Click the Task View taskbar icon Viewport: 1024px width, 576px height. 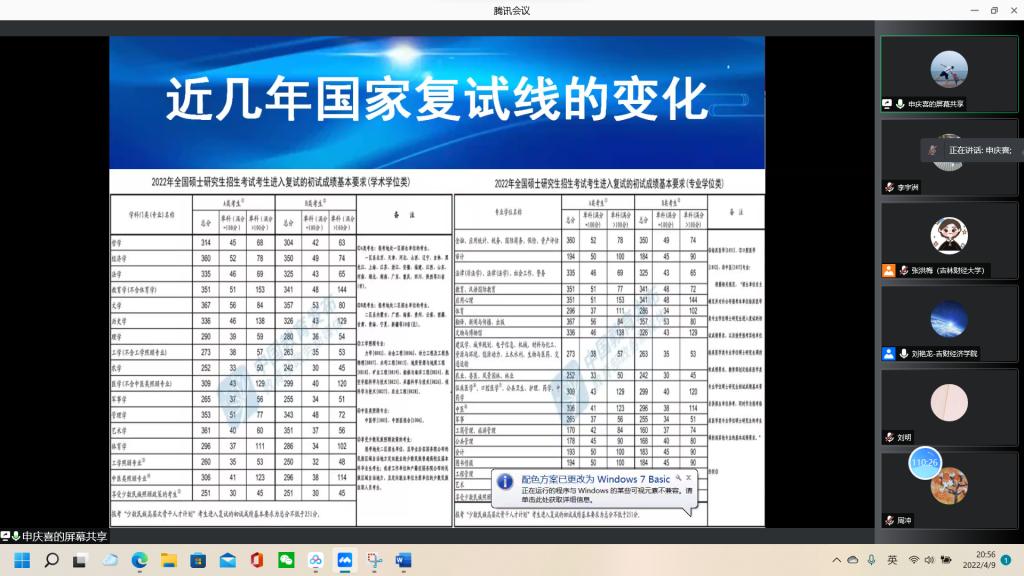81,560
